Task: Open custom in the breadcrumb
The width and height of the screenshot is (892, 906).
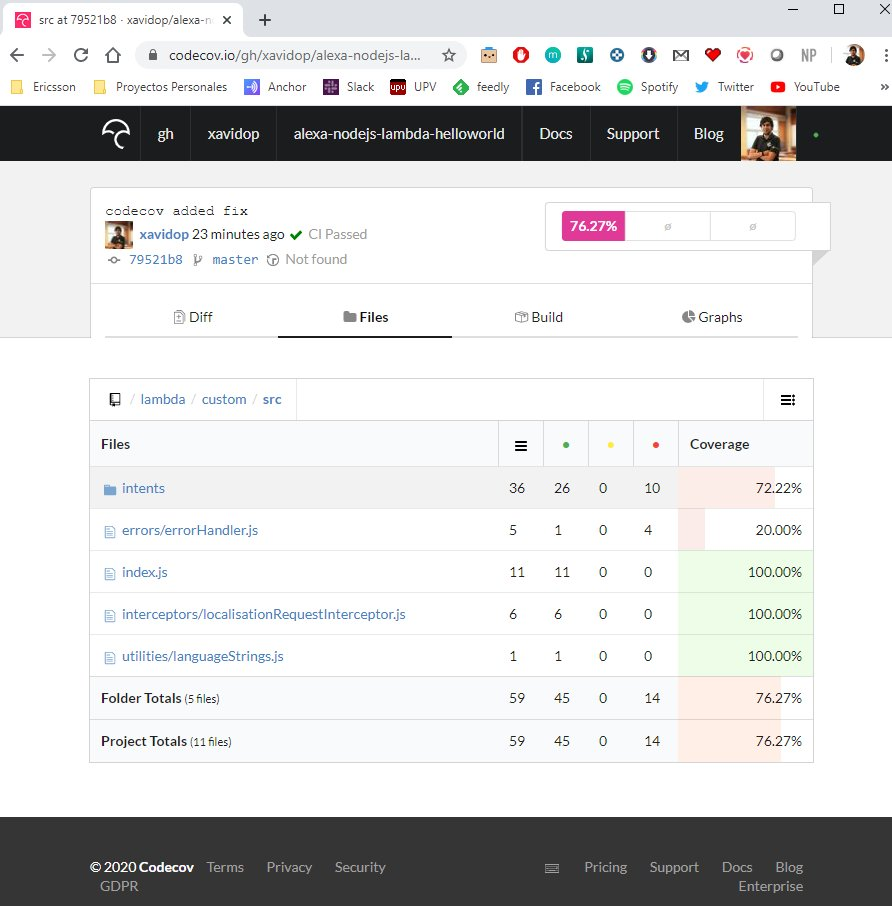Action: 224,399
